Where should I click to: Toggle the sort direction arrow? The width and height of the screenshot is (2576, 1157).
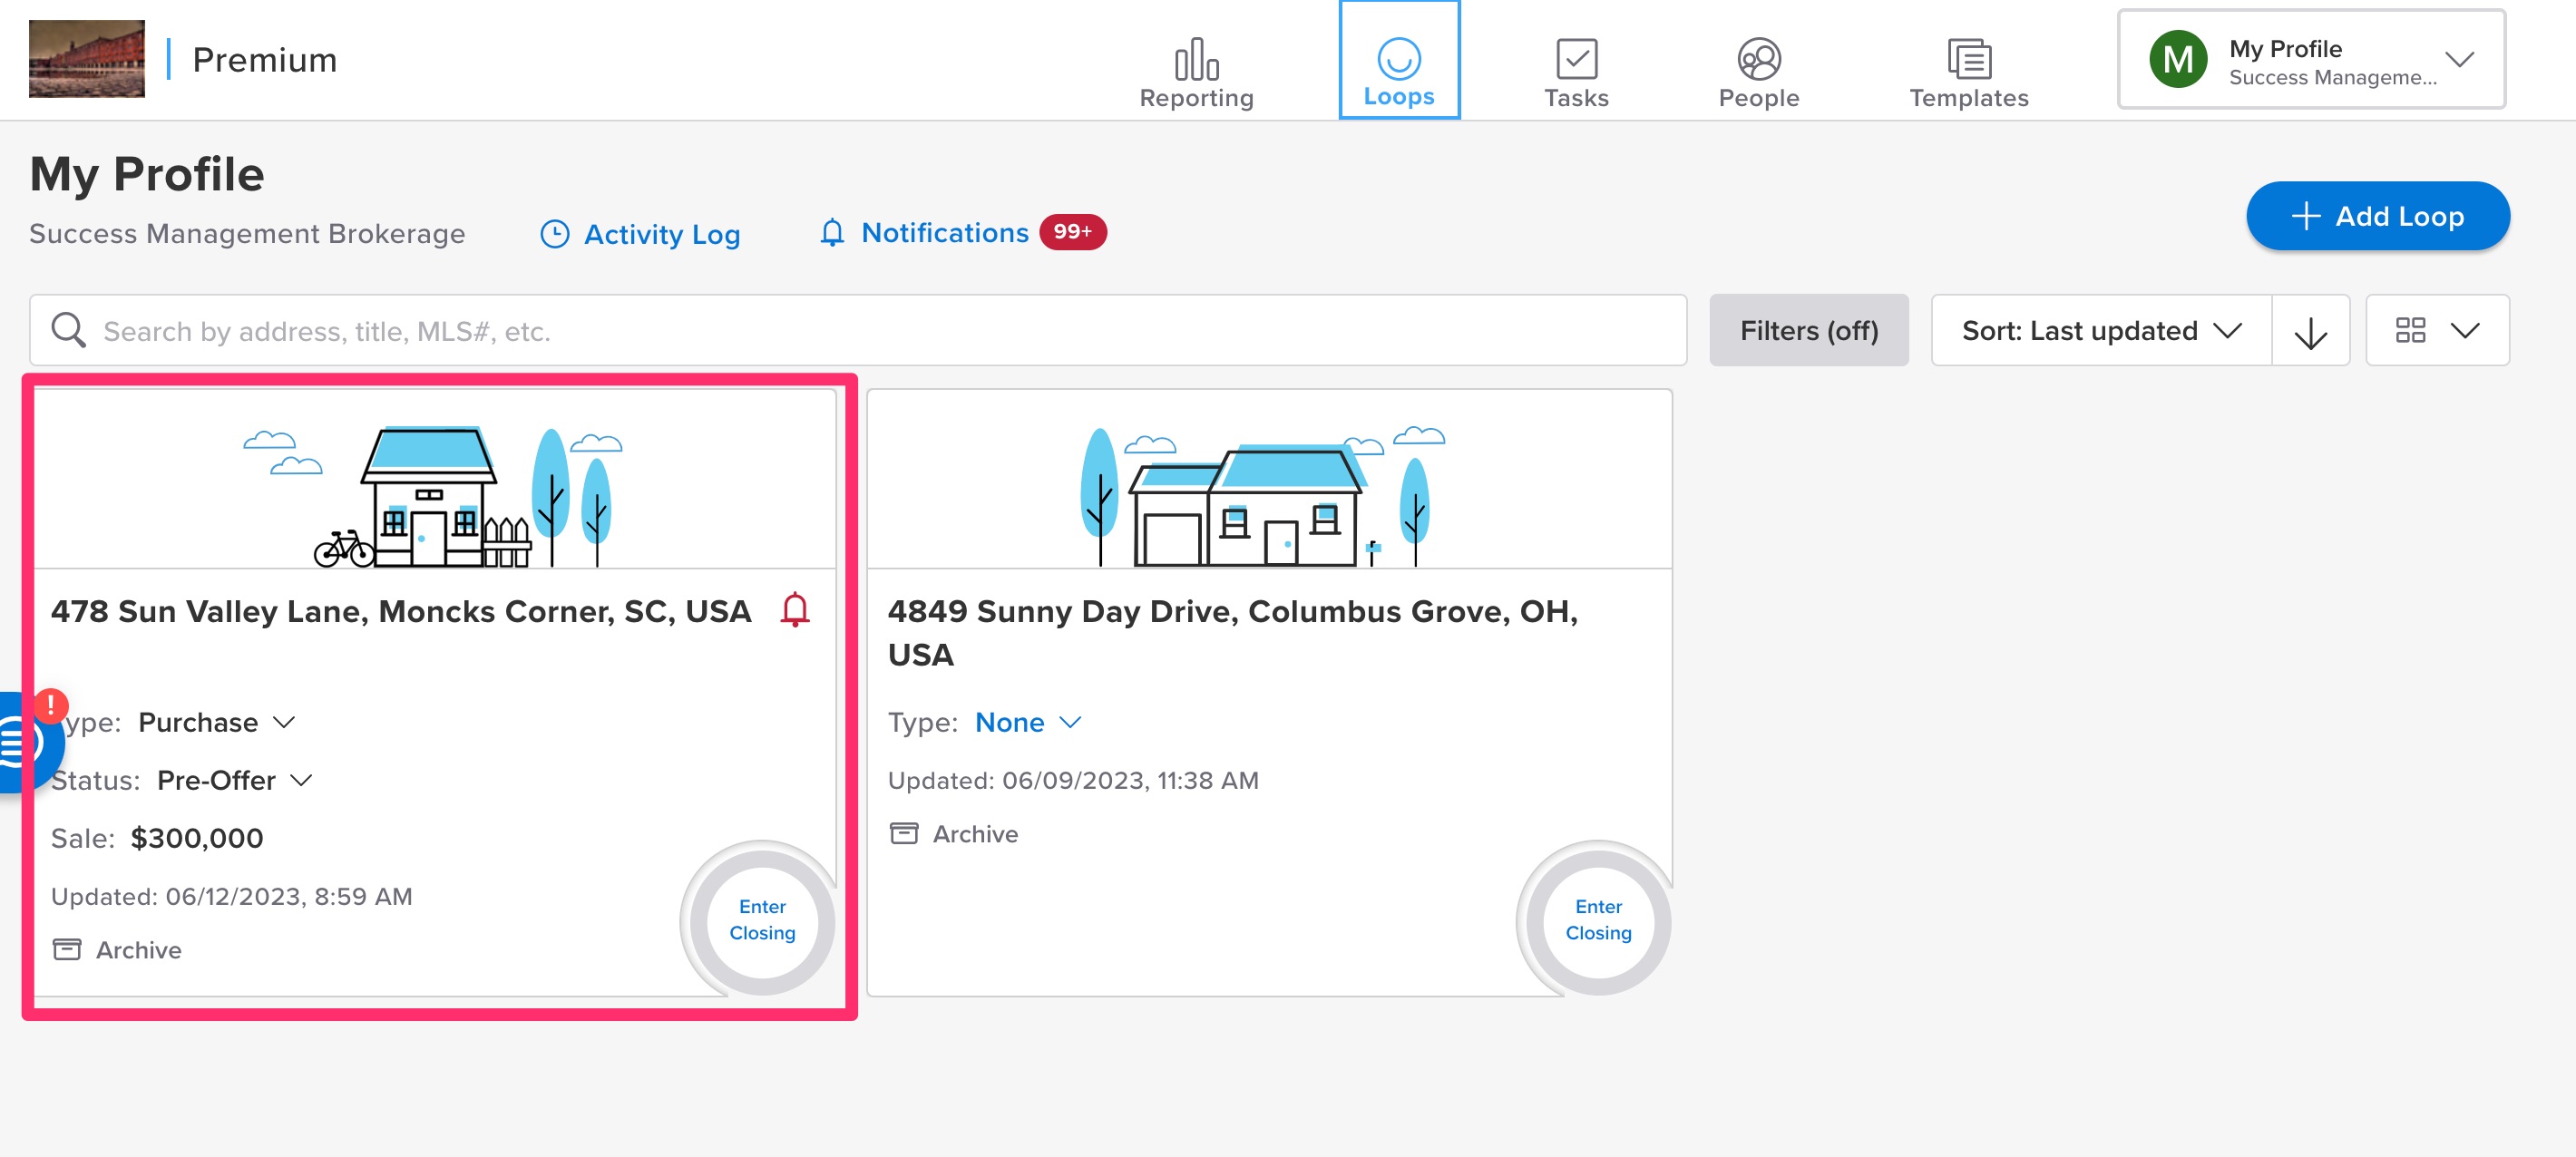coord(2310,331)
